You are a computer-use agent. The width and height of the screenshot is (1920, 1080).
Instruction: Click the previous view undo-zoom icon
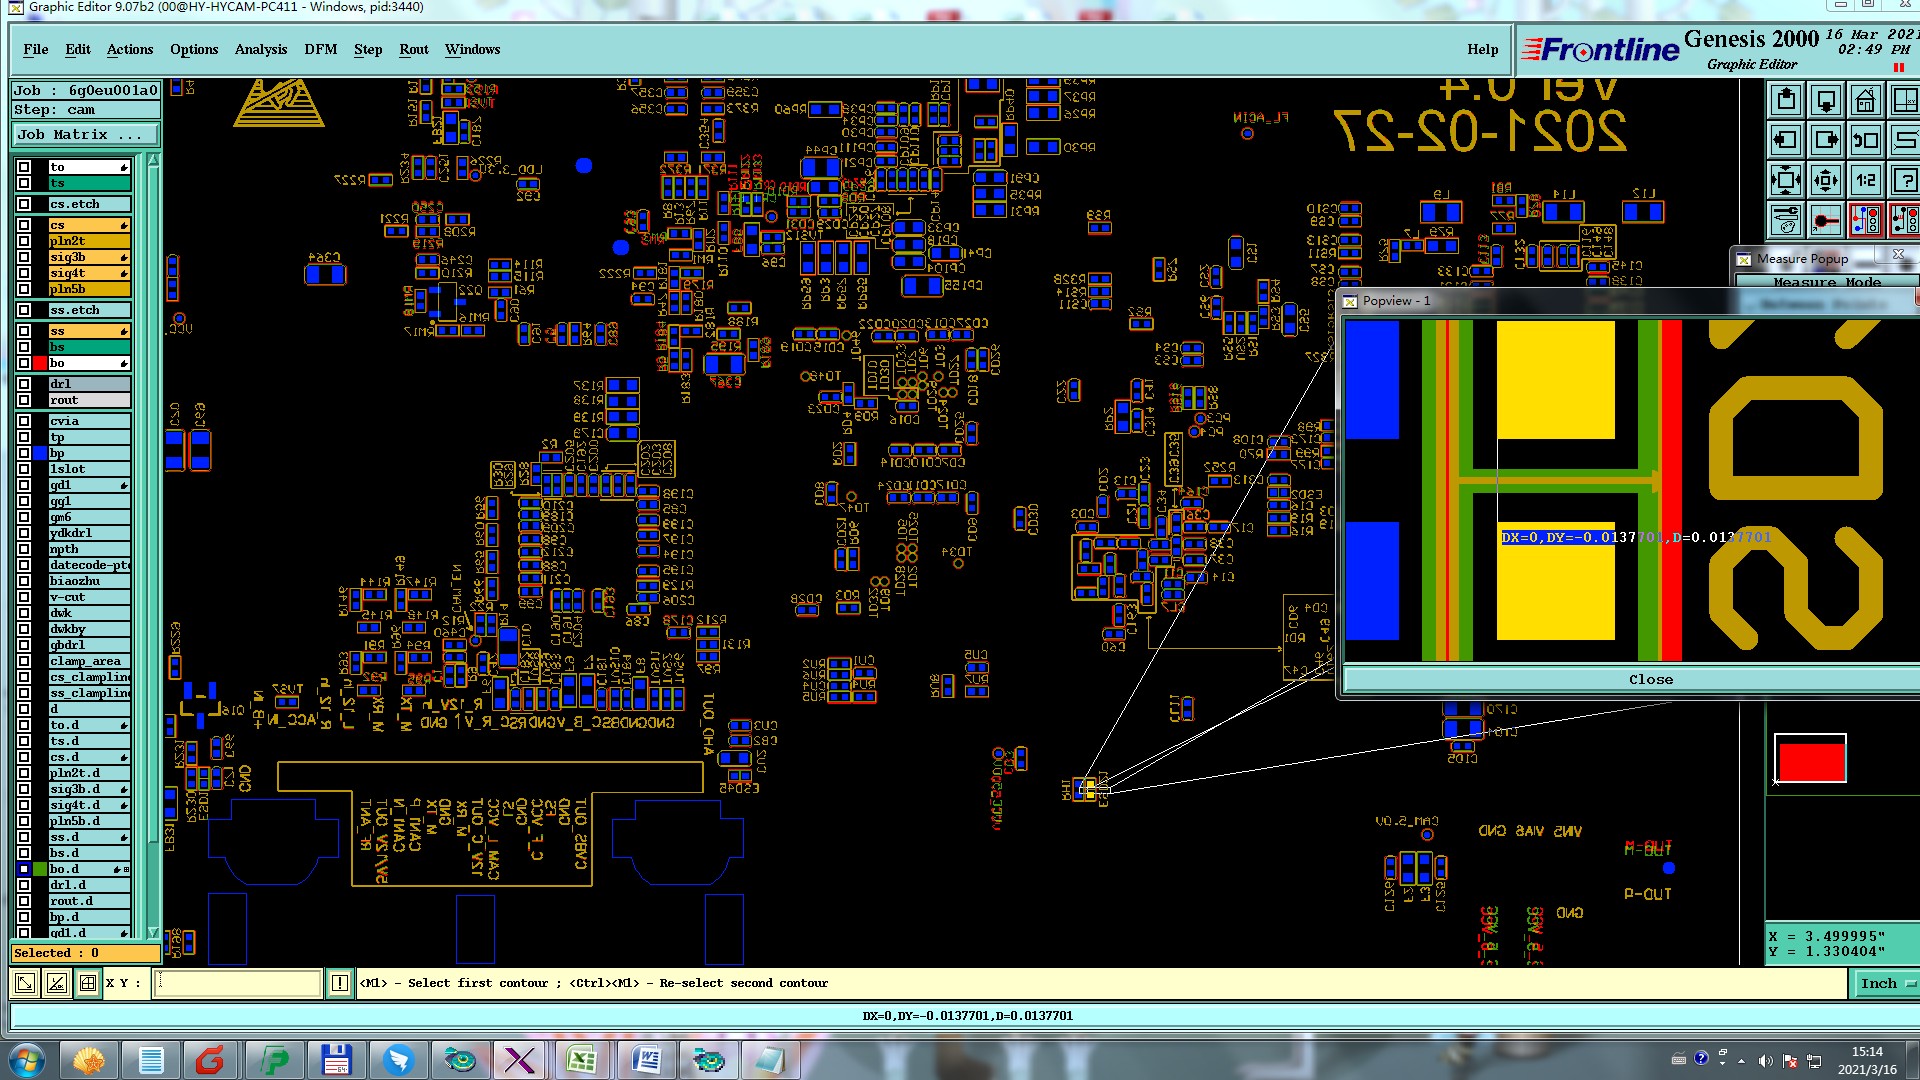[1865, 140]
